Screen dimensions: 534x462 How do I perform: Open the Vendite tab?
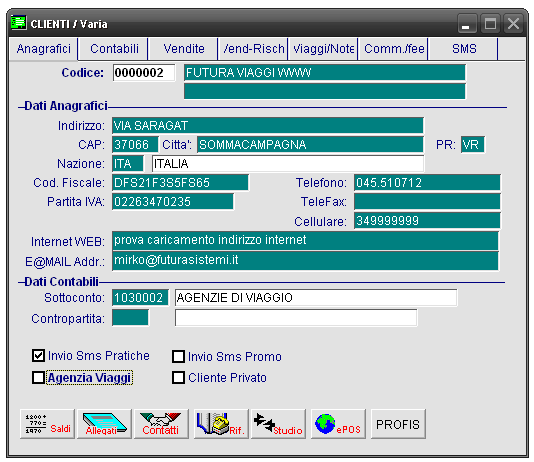click(x=184, y=49)
